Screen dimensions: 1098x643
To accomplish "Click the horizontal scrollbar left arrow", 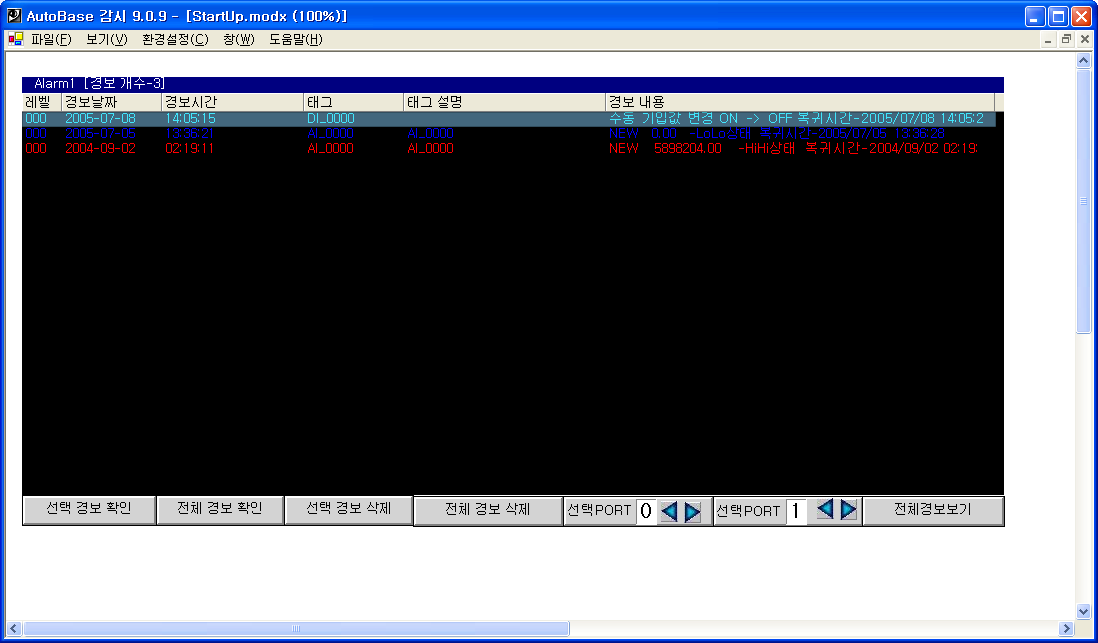I will pyautogui.click(x=13, y=628).
